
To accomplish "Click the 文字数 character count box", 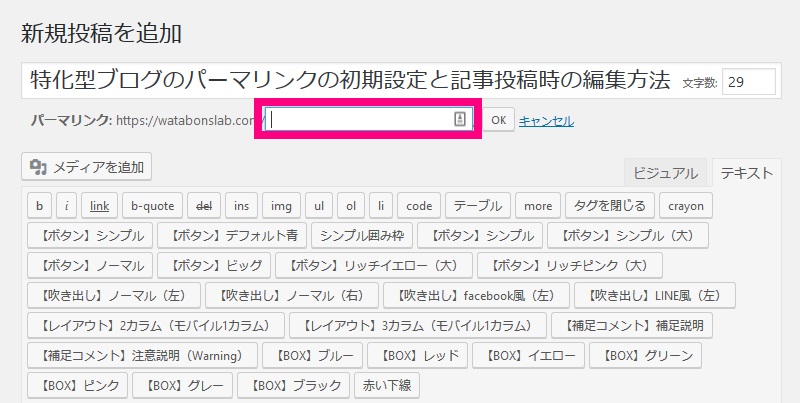I will [748, 82].
